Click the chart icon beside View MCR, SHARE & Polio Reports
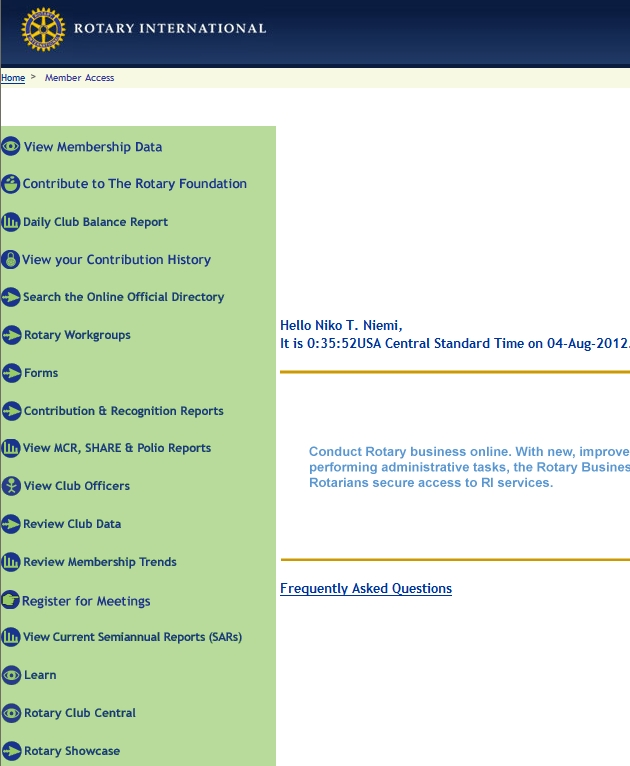The height and width of the screenshot is (766, 630). pyautogui.click(x=11, y=448)
